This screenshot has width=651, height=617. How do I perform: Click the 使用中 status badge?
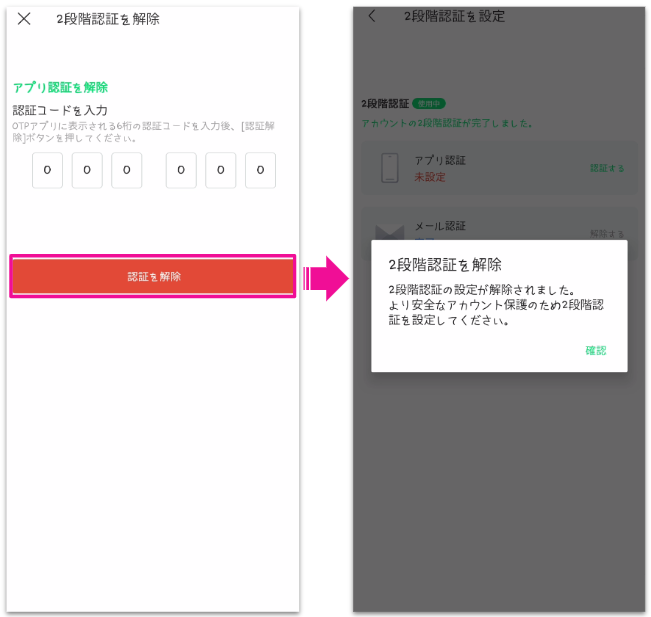pyautogui.click(x=429, y=103)
